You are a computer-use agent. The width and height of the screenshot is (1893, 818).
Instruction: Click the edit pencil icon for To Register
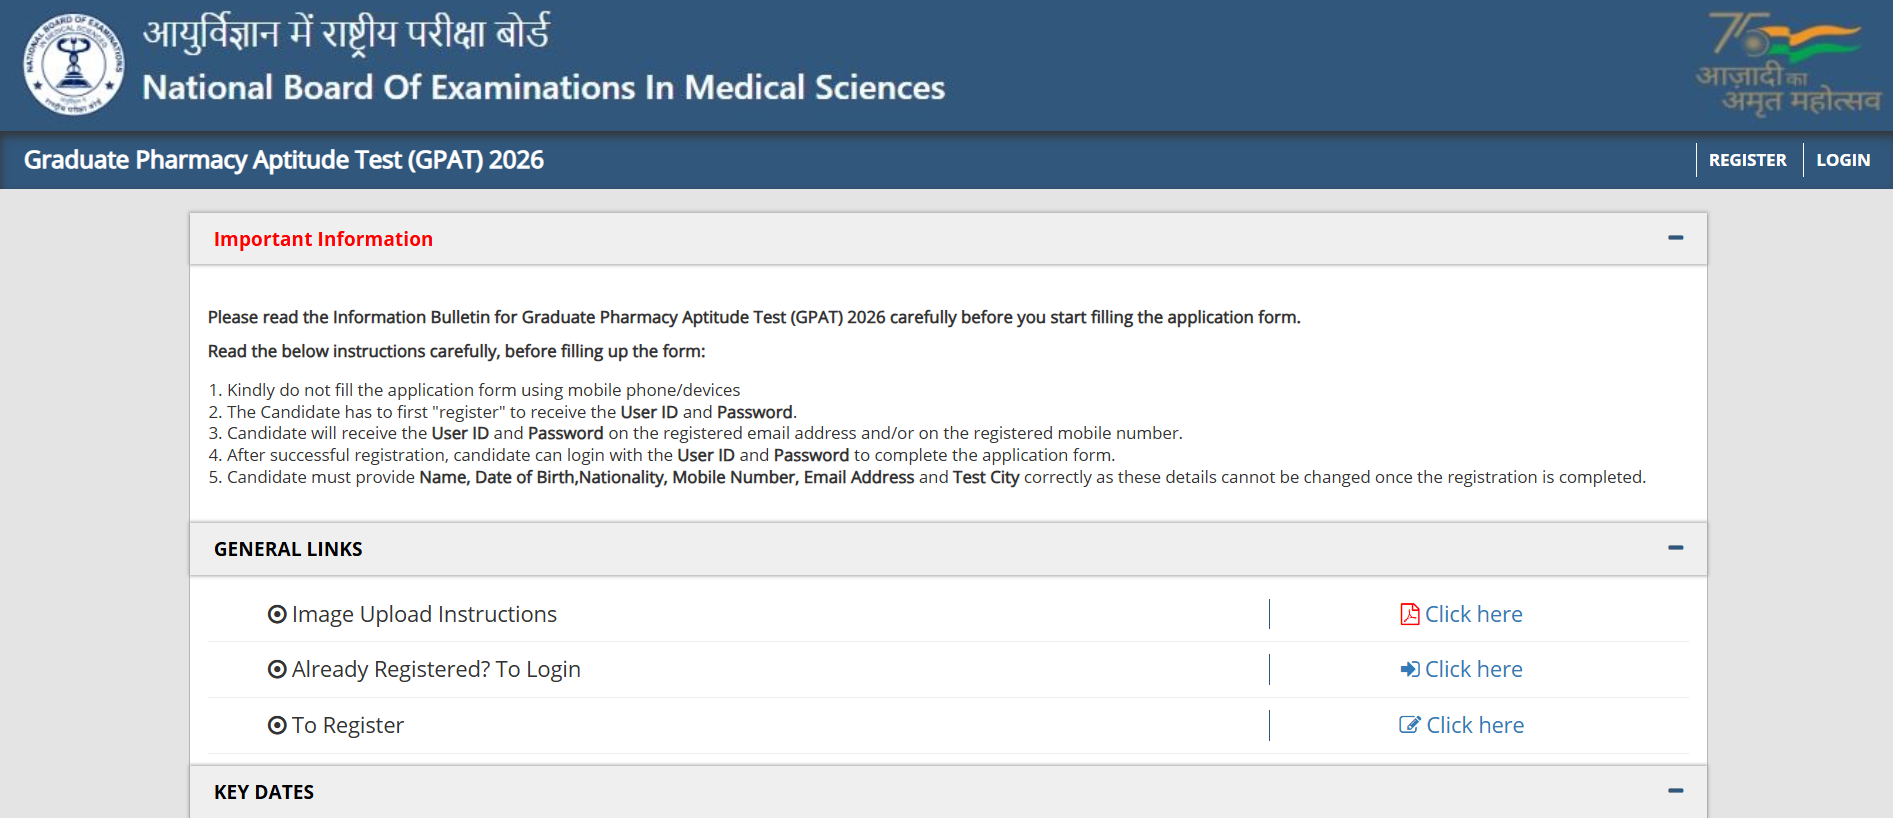coord(1409,725)
